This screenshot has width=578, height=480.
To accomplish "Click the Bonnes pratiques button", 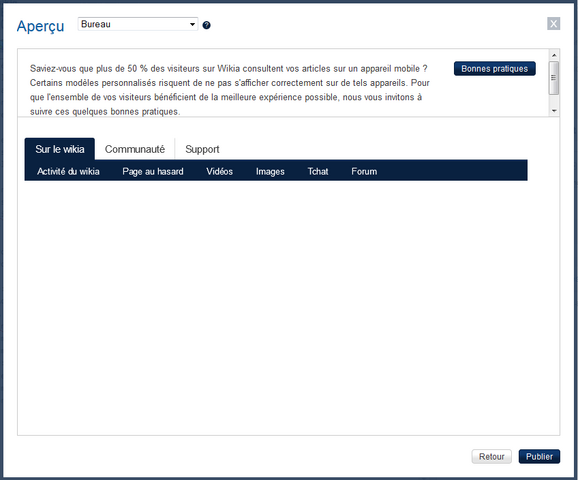I will pos(495,69).
